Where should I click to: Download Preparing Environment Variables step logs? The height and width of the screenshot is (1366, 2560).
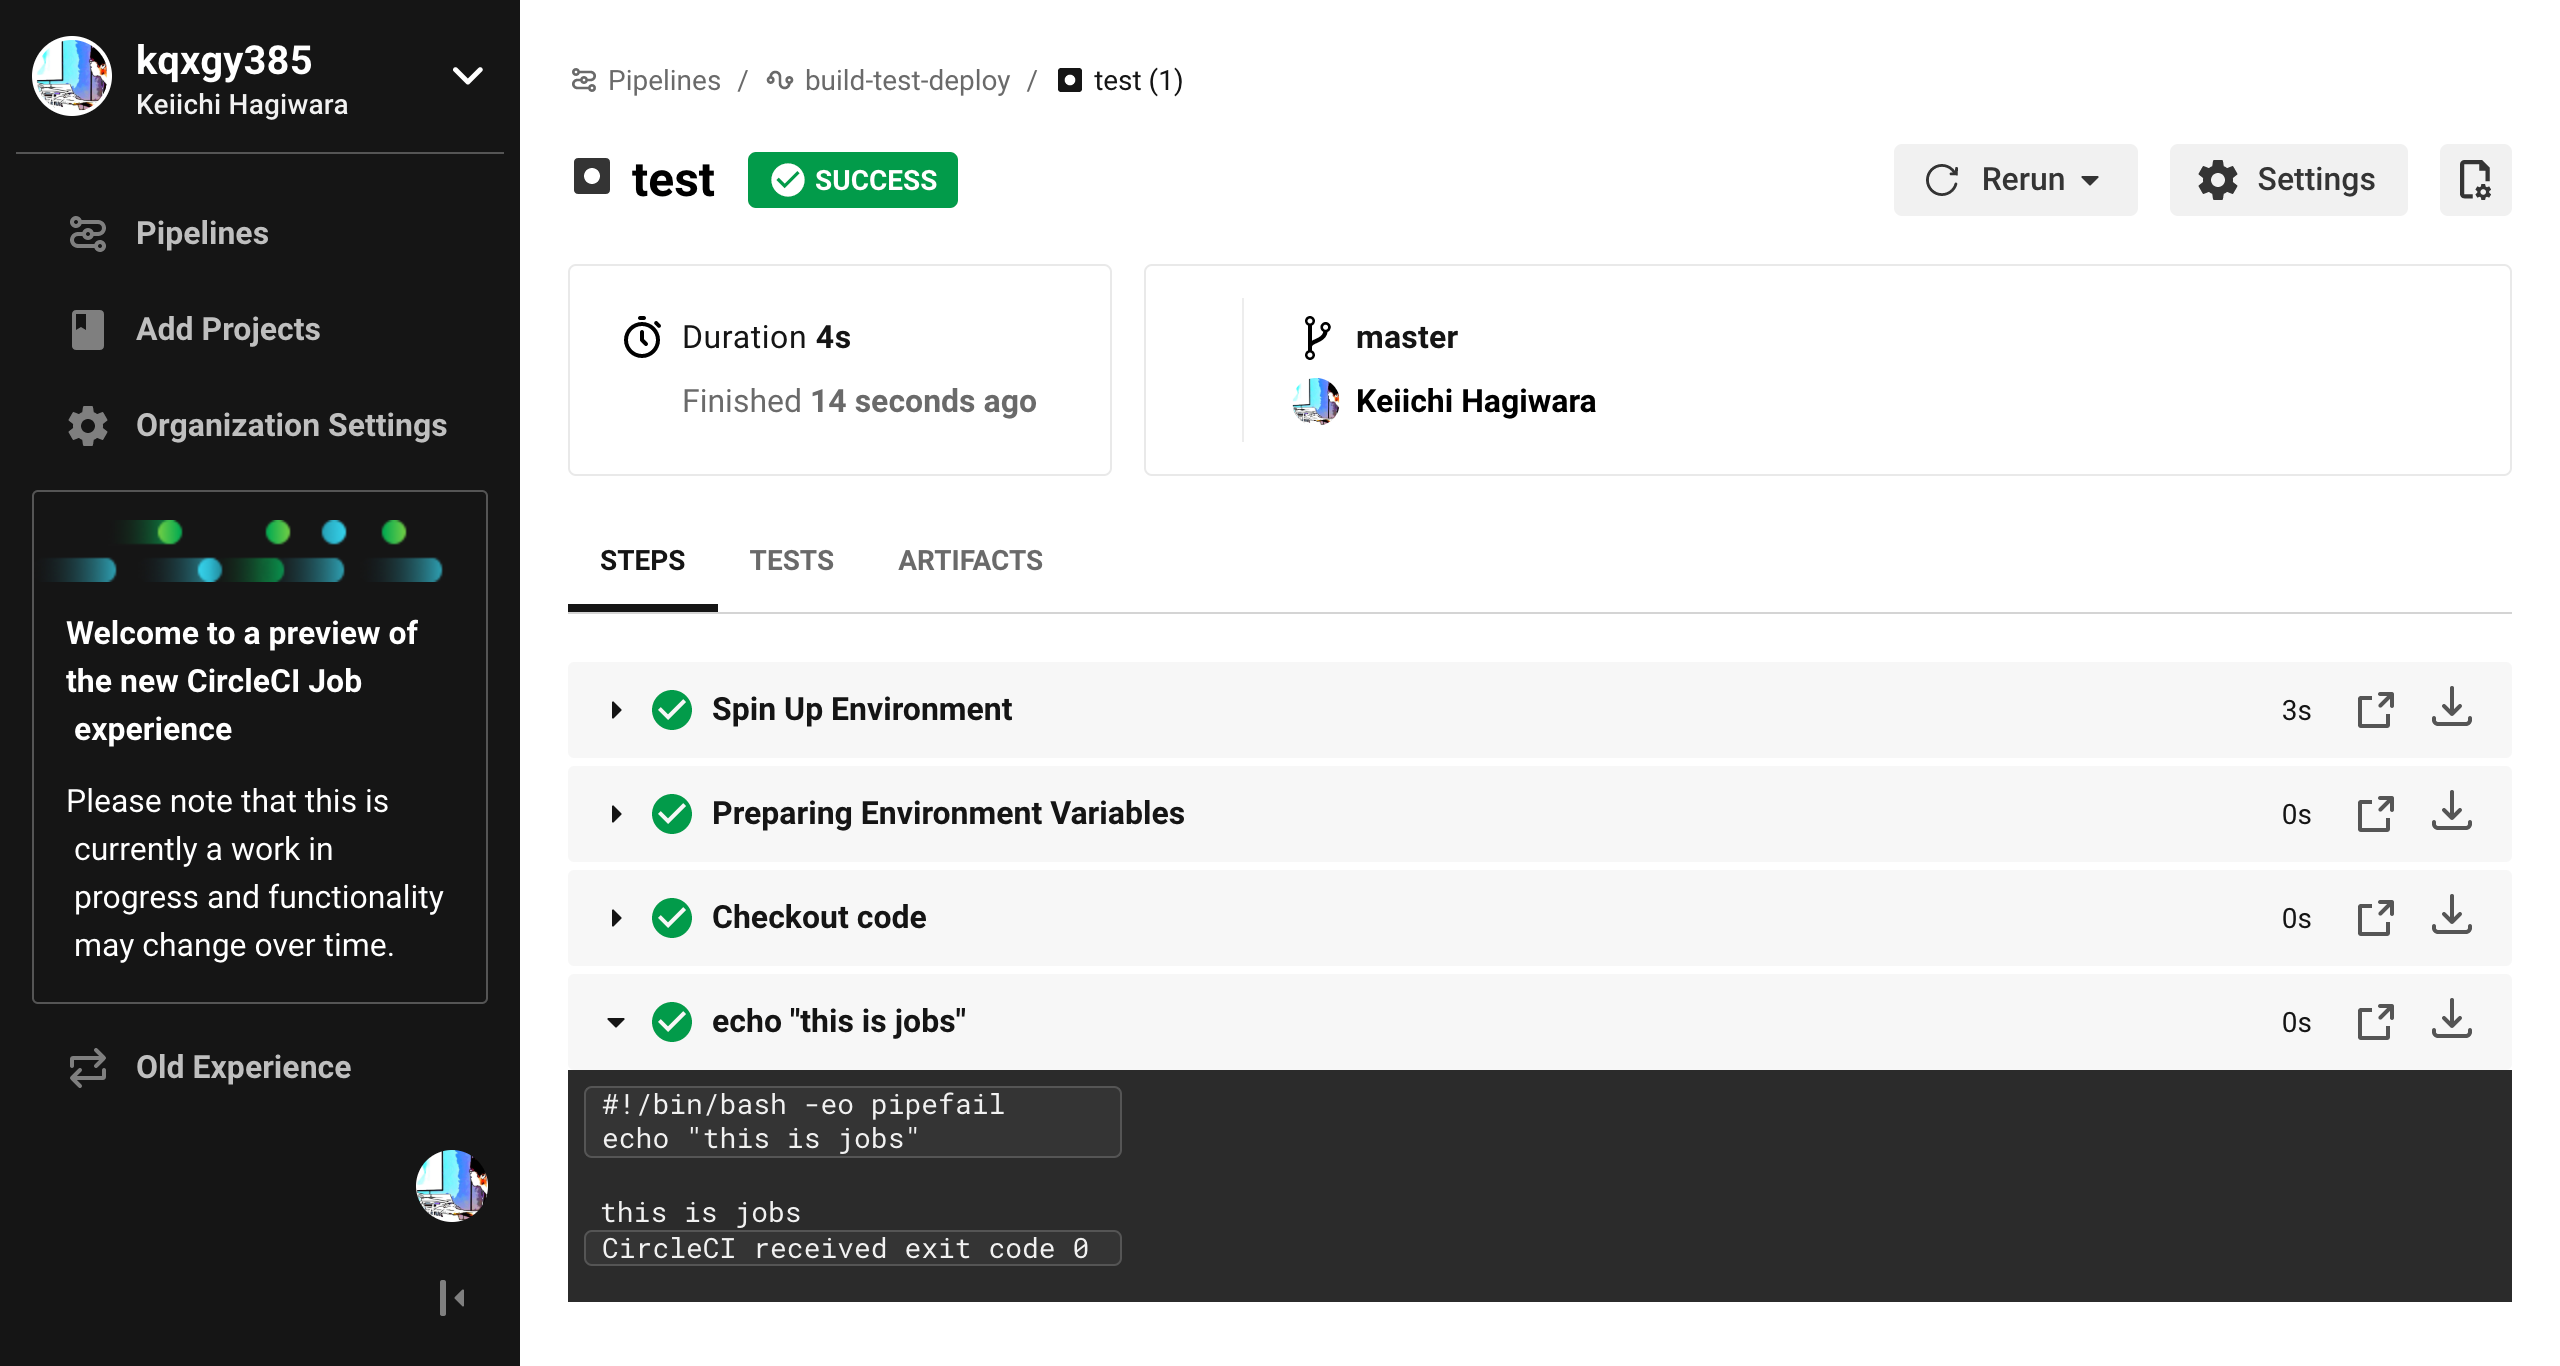click(x=2452, y=813)
